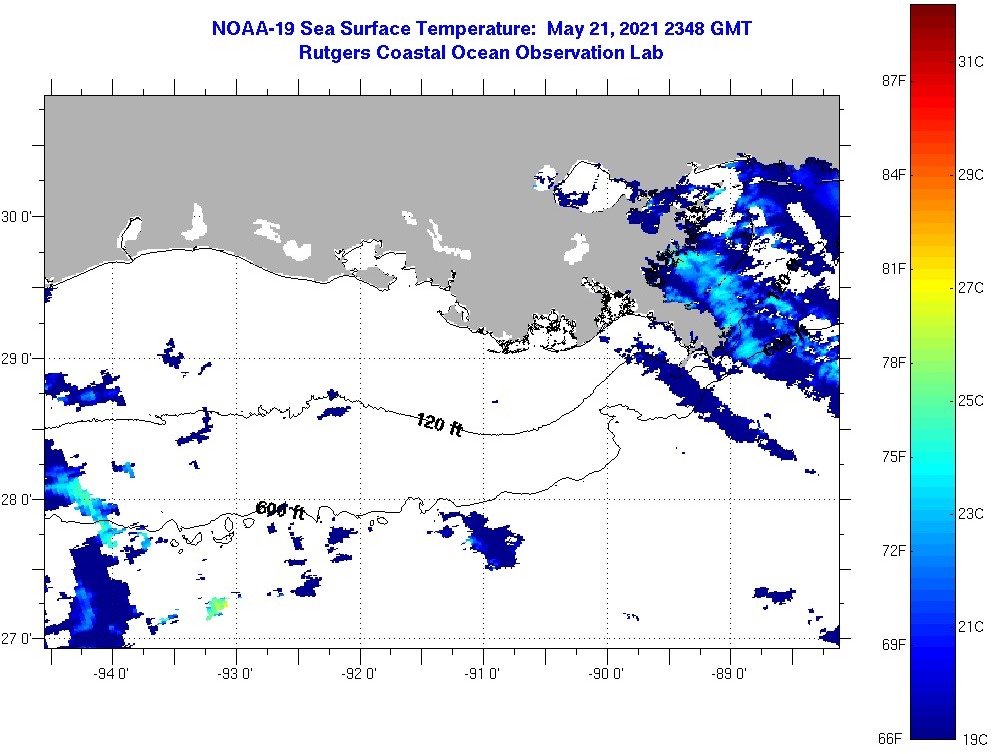The image size is (992, 754).
Task: Click the '78F' colorbar label
Action: click(x=893, y=362)
